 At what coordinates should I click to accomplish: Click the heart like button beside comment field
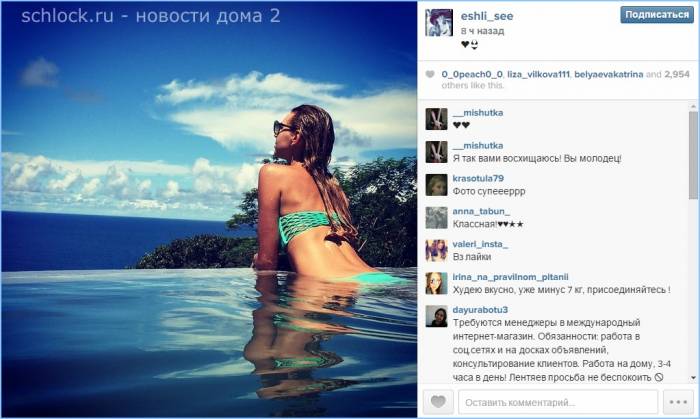tap(438, 402)
